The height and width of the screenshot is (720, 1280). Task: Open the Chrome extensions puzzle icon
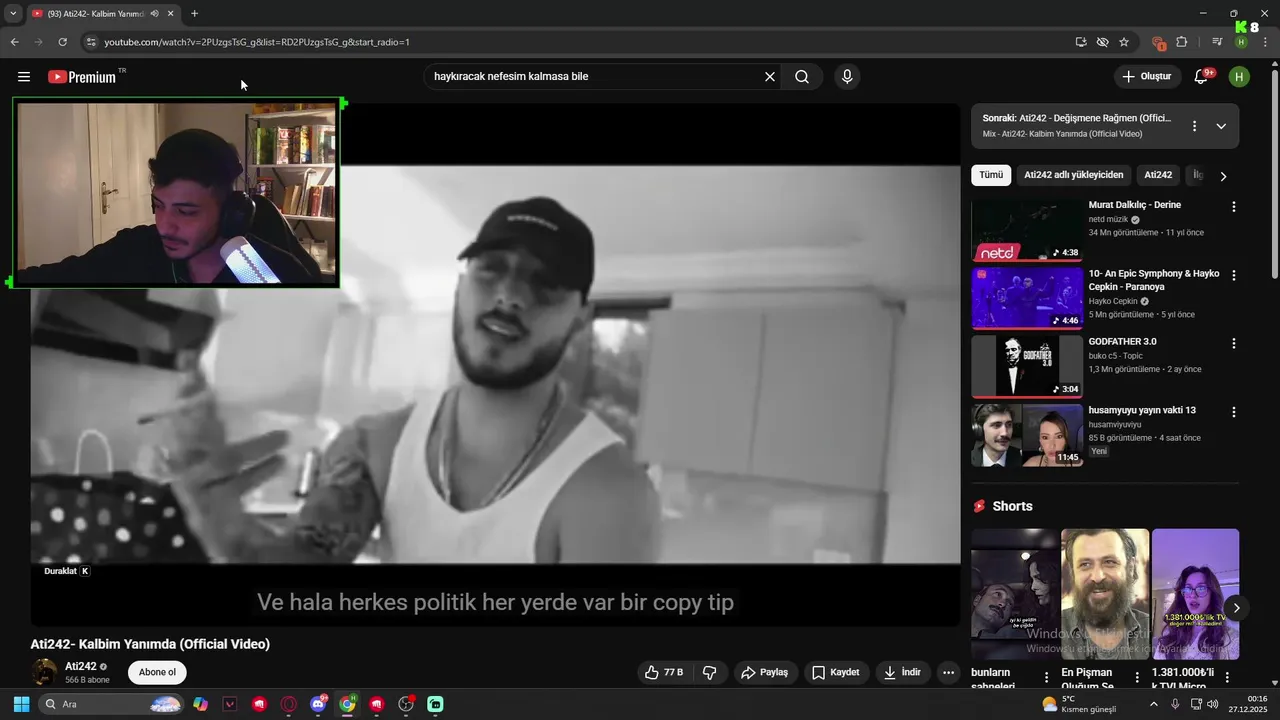point(1182,42)
